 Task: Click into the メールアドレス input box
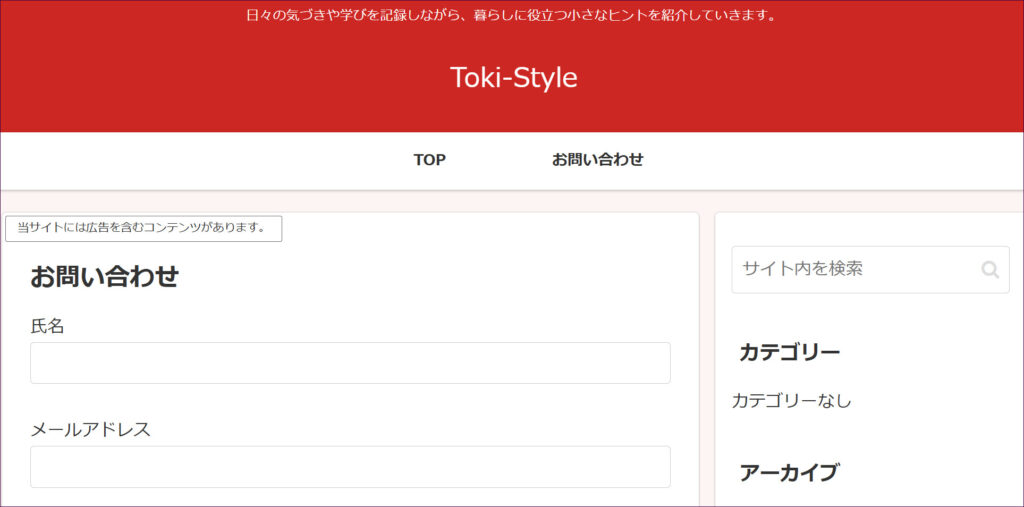tap(350, 467)
